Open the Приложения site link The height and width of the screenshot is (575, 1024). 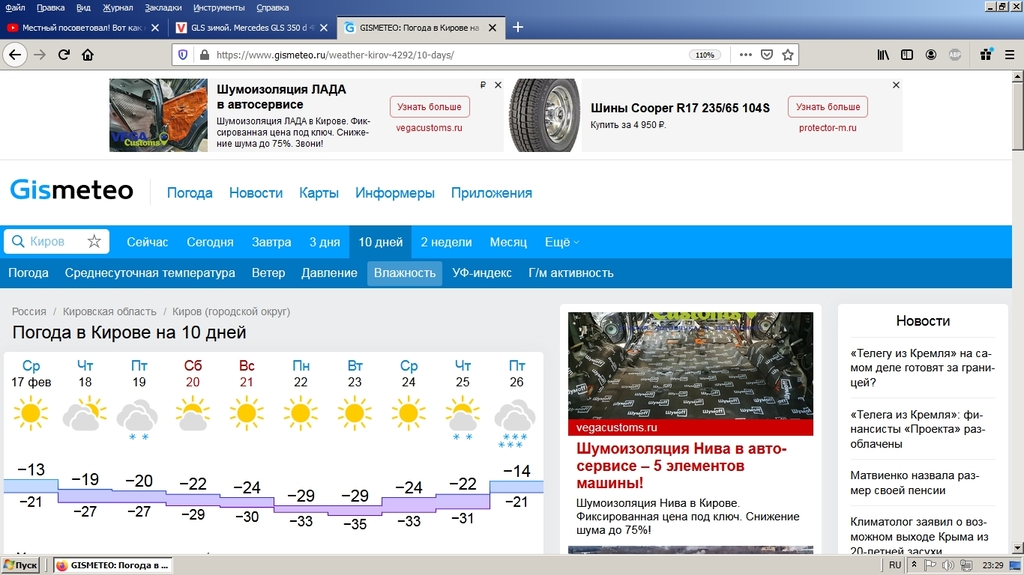click(491, 193)
